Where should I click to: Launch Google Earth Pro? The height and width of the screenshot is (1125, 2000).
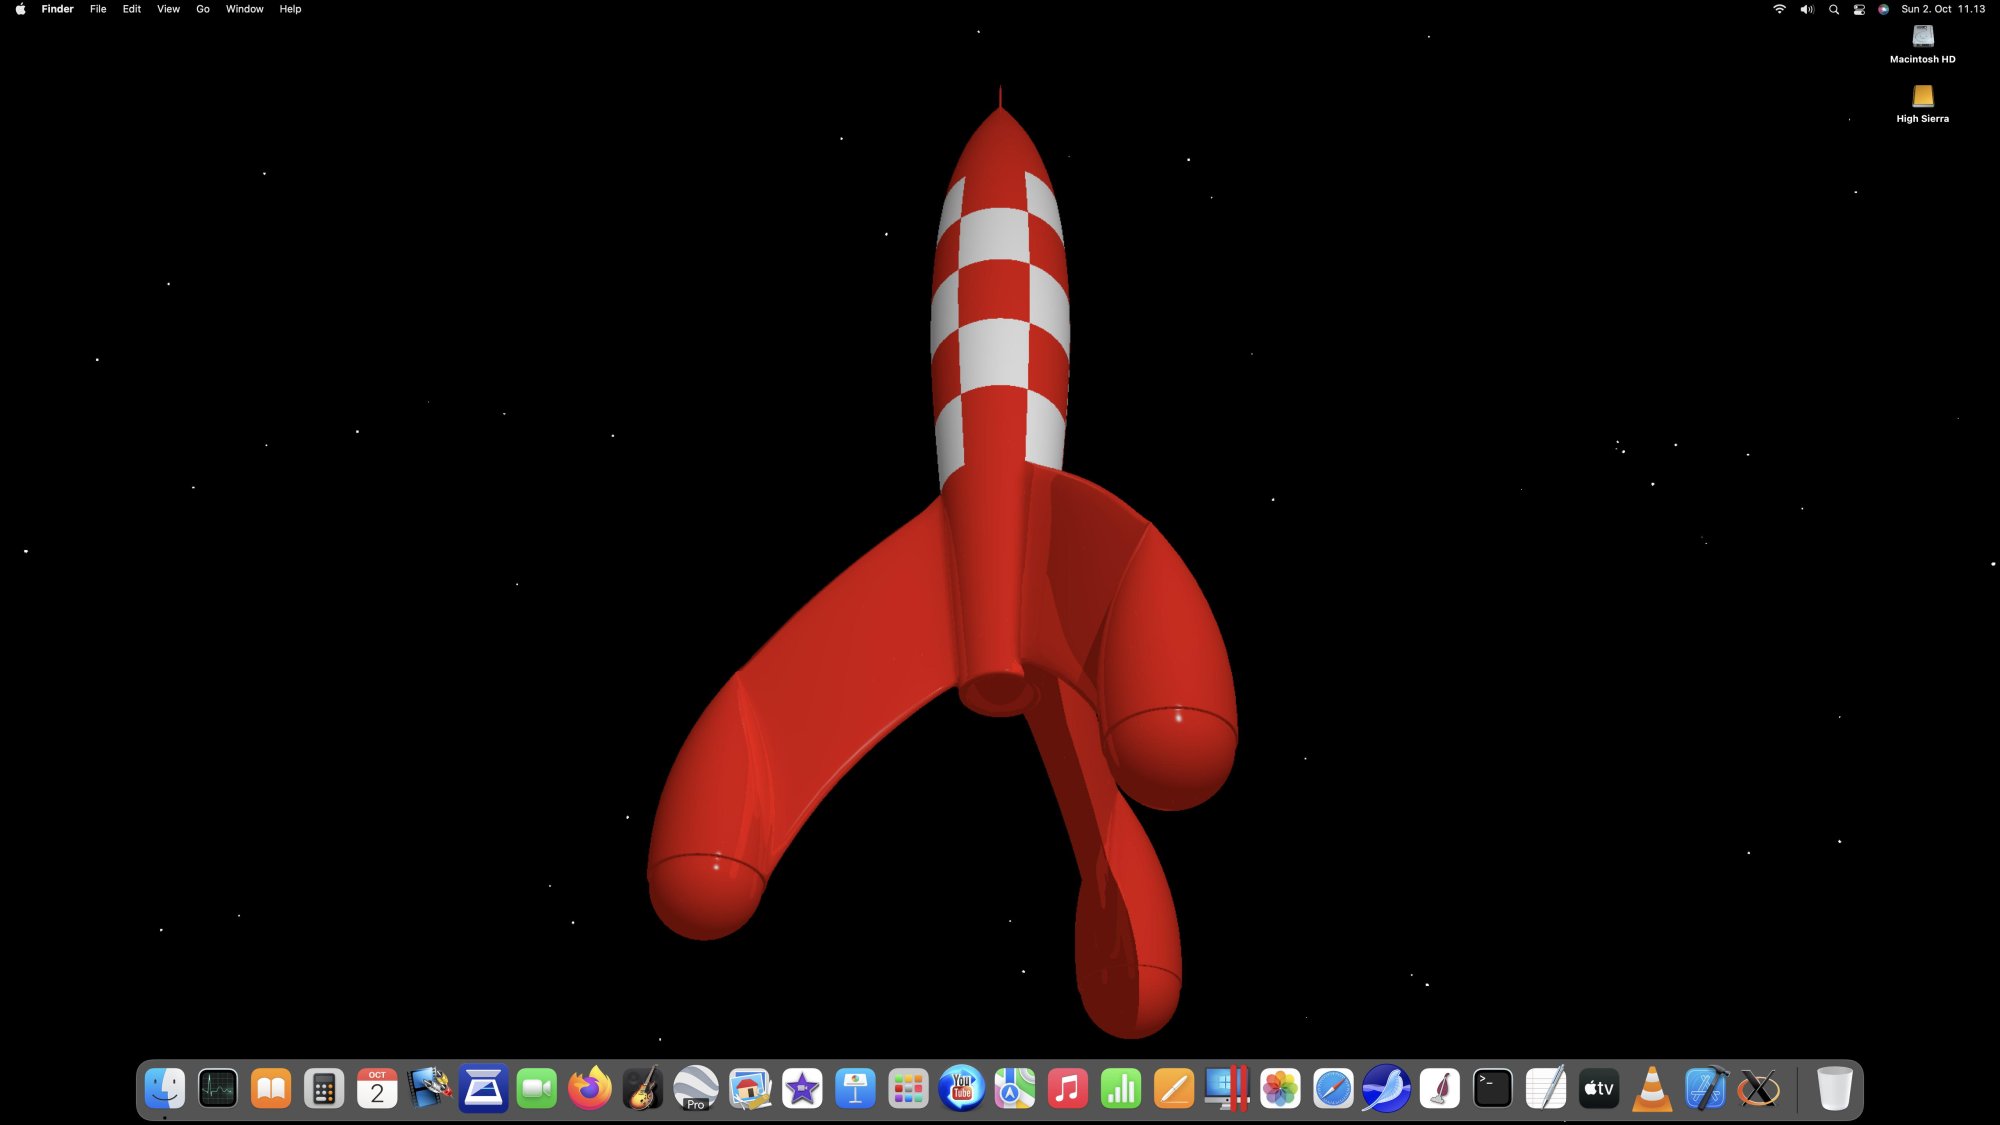(696, 1088)
